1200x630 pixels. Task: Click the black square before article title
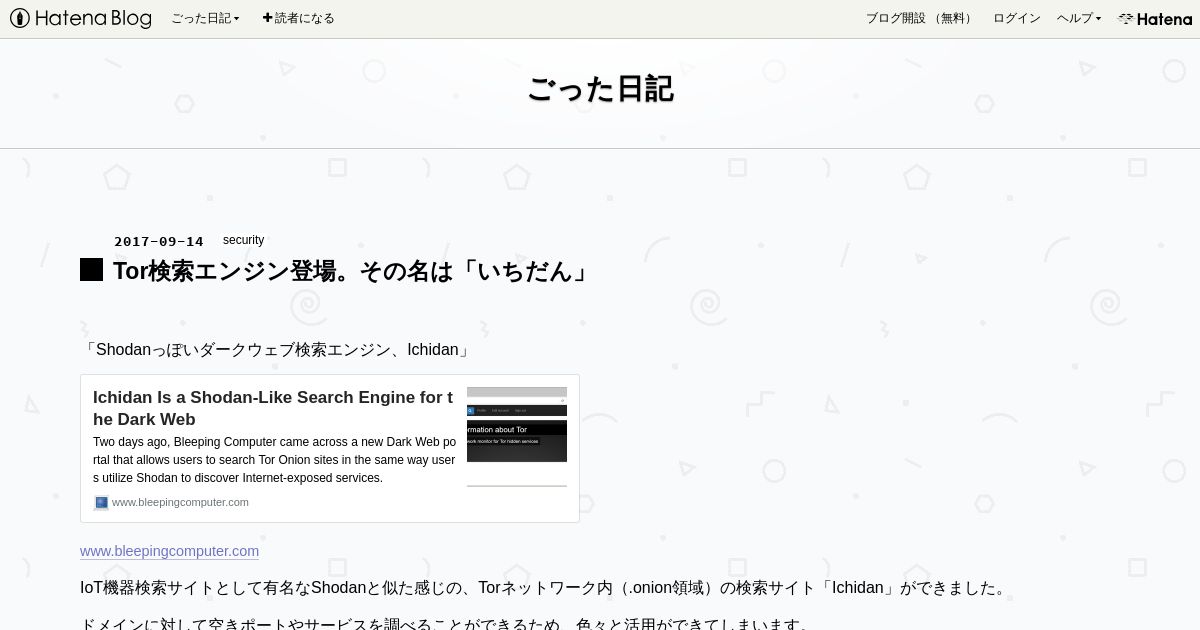pos(91,270)
